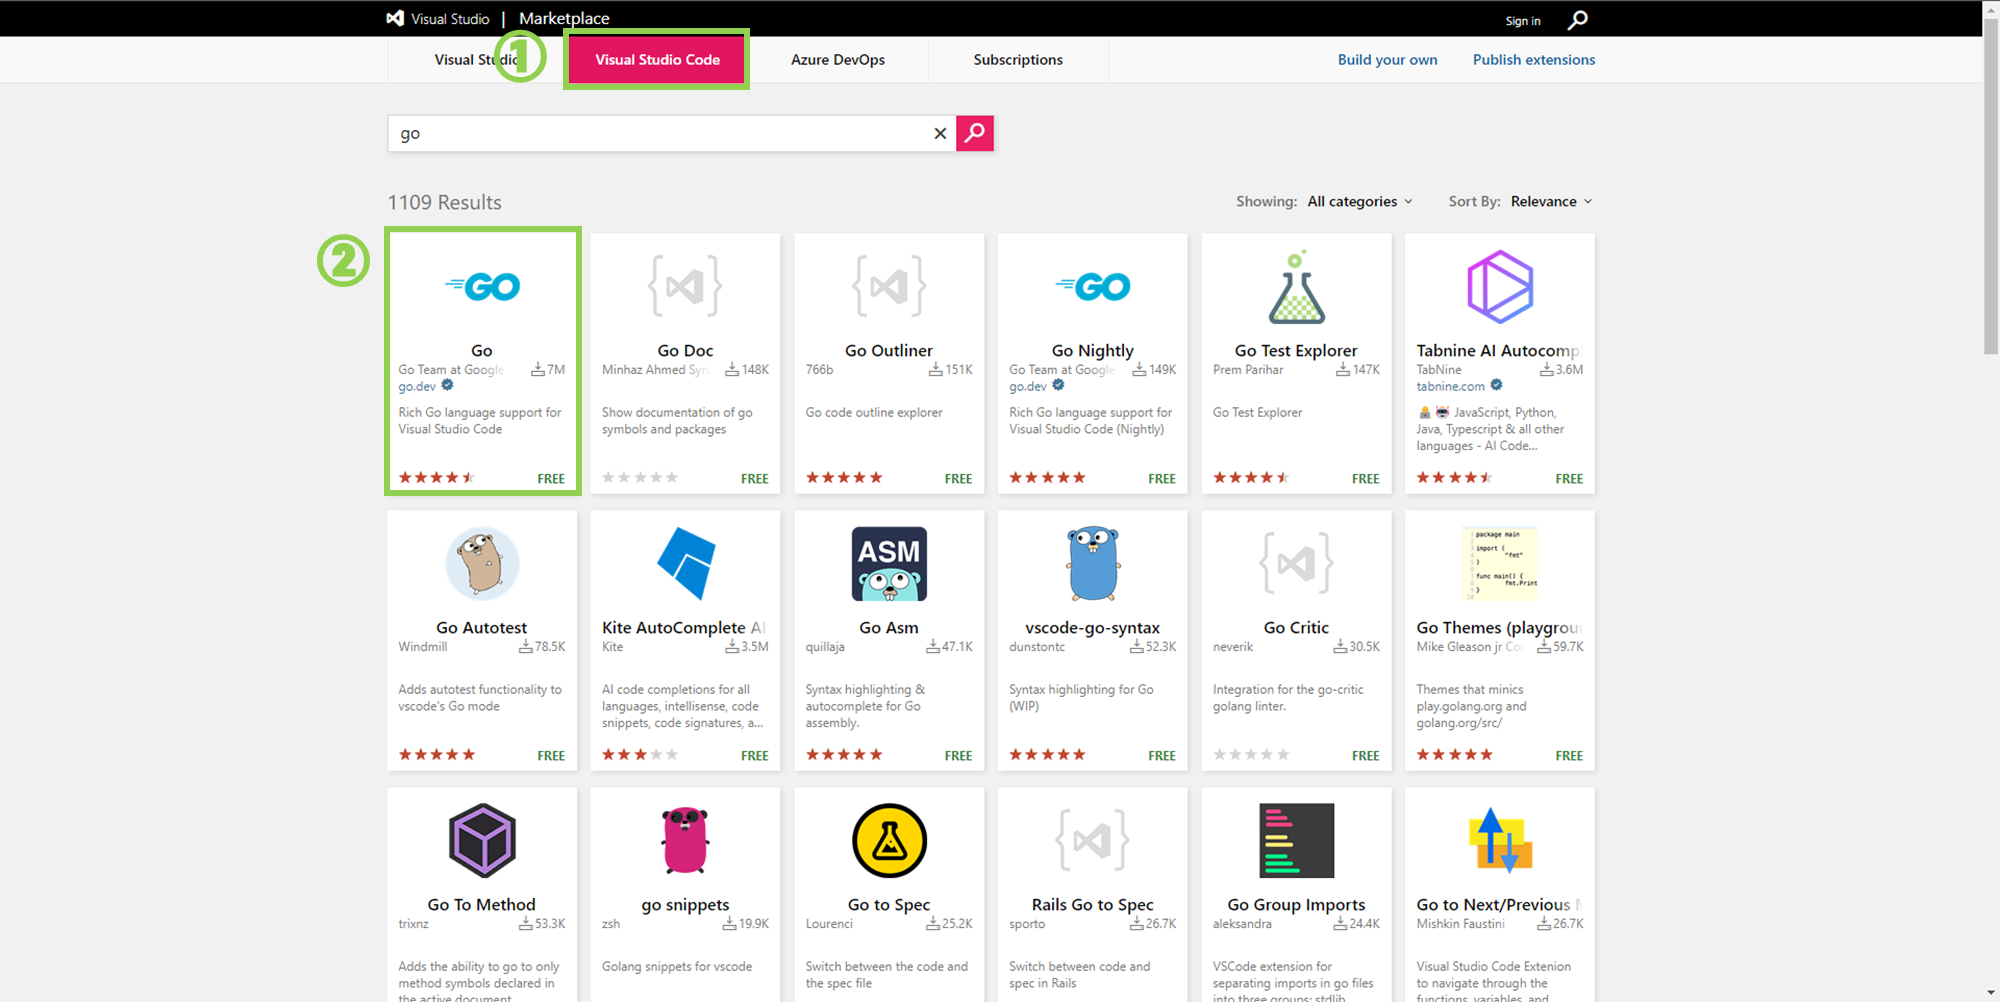Switch to the Visual Studio Code tab

(657, 60)
